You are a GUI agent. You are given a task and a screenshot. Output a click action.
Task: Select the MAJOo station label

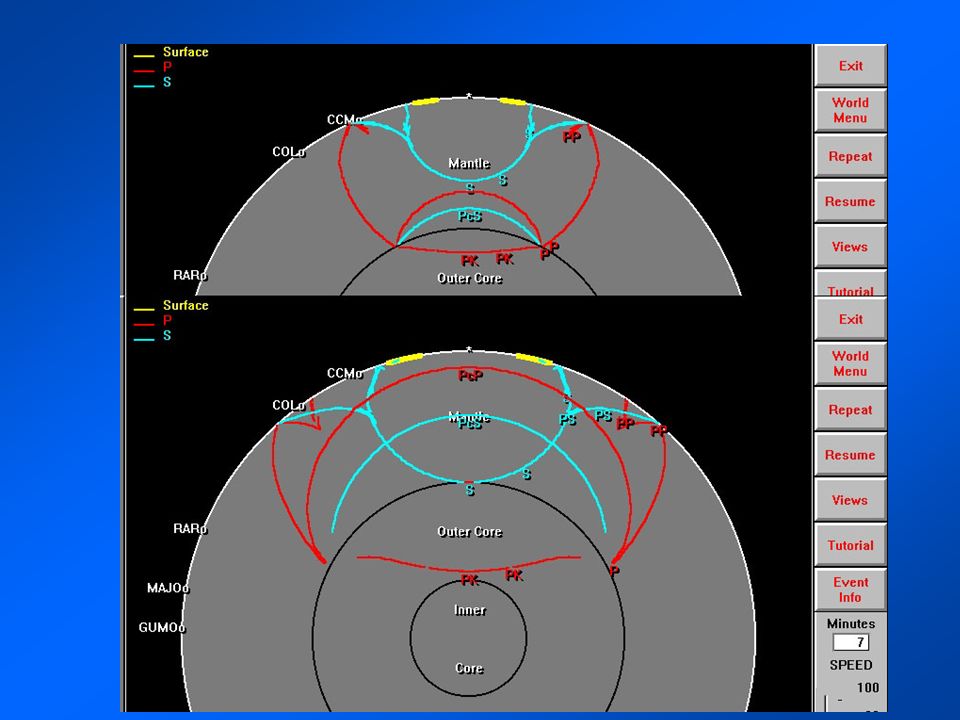(x=168, y=588)
